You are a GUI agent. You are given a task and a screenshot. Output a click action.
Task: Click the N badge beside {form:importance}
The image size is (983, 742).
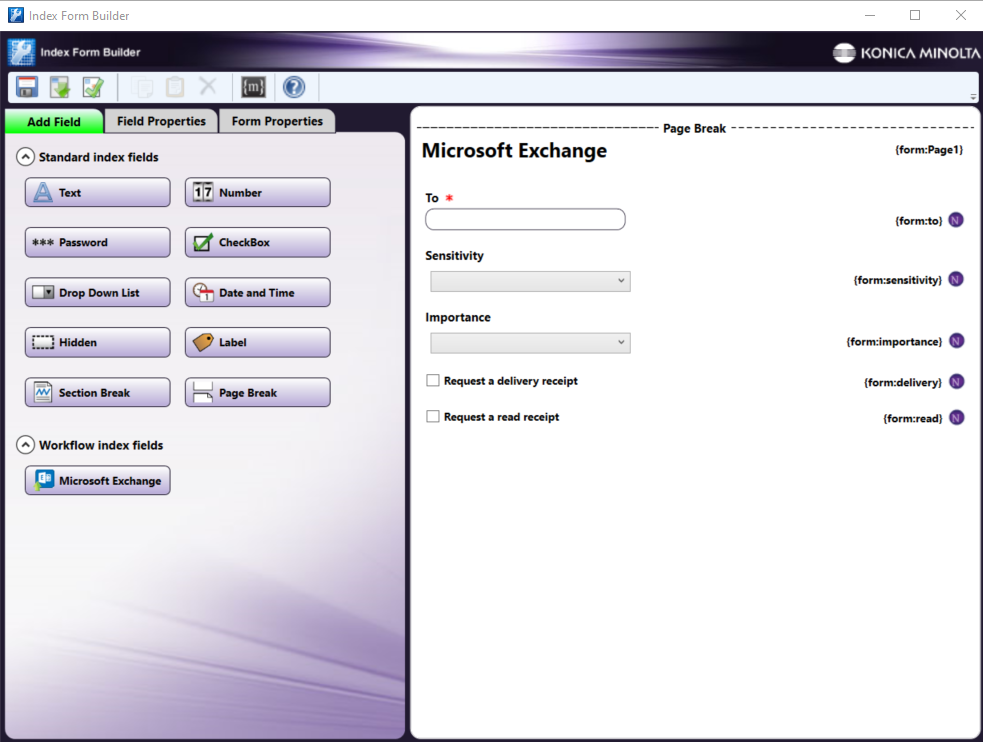956,341
